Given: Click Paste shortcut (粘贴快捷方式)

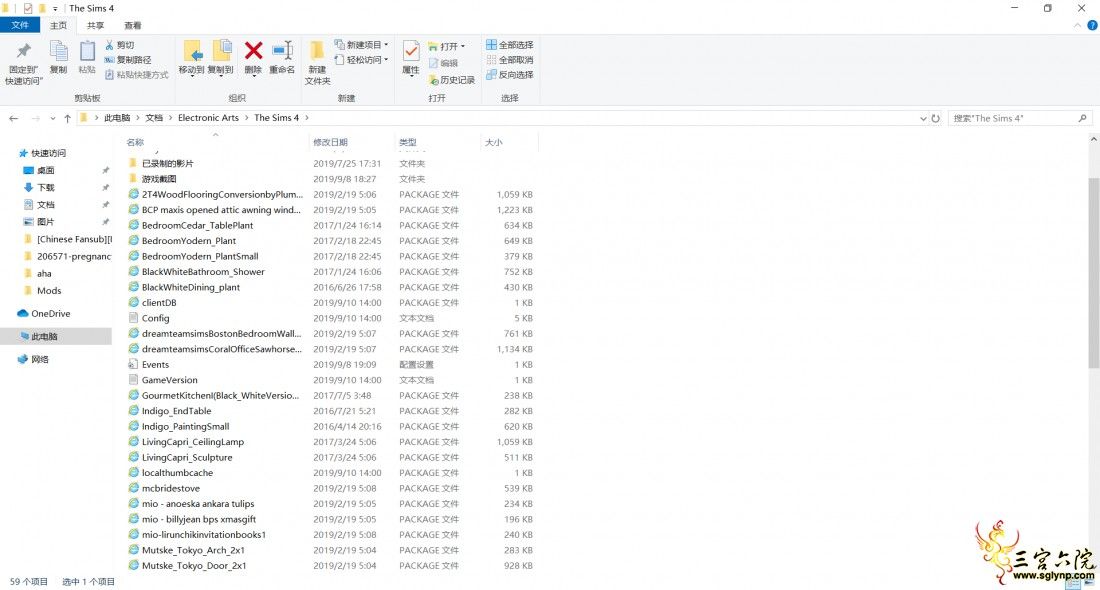Looking at the screenshot, I should point(137,74).
